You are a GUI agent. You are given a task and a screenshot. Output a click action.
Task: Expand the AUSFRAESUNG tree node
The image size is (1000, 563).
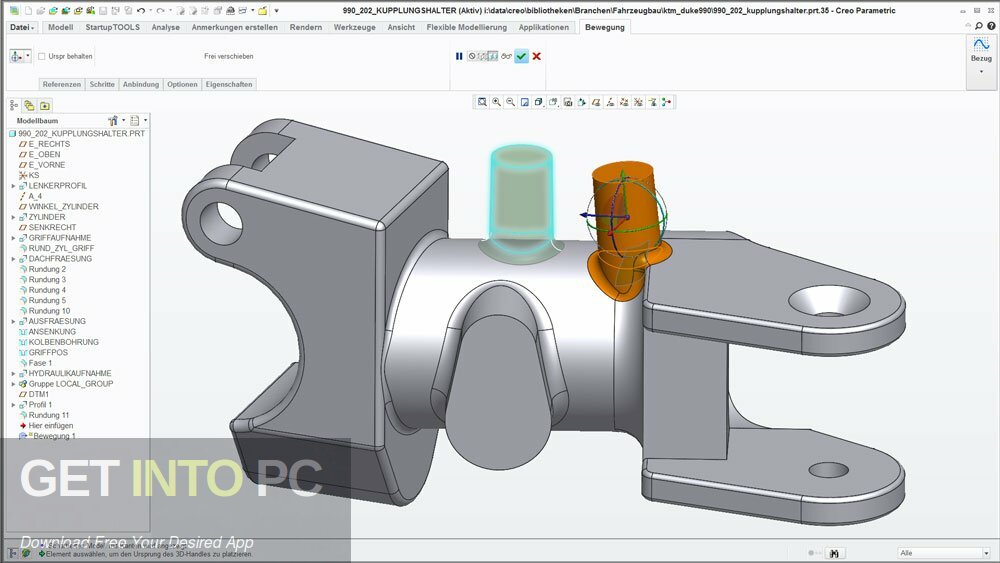(x=13, y=321)
